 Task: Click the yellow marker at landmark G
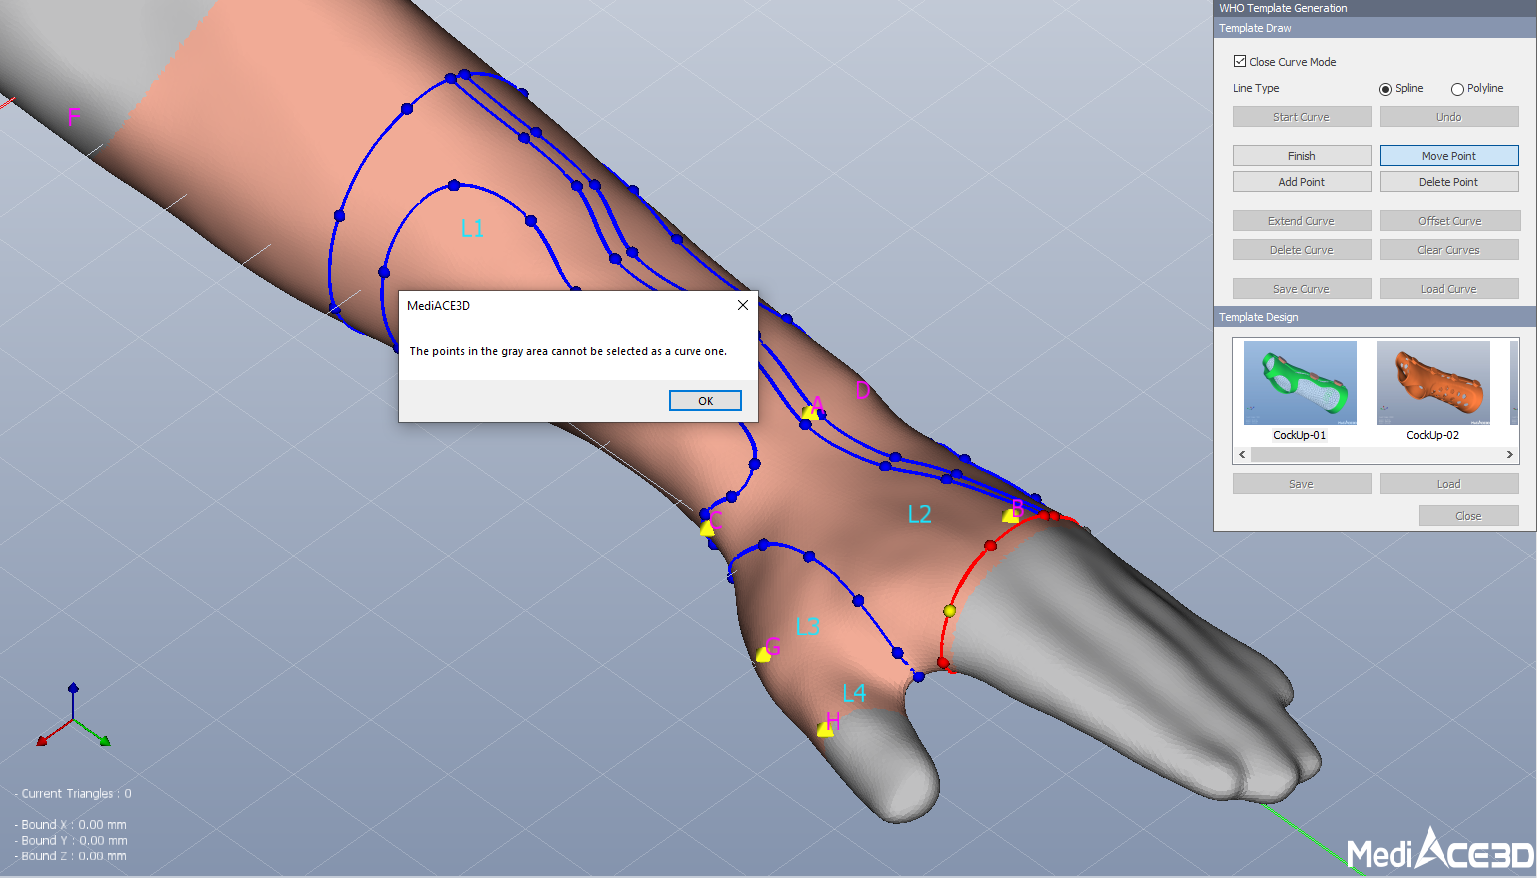pos(764,654)
